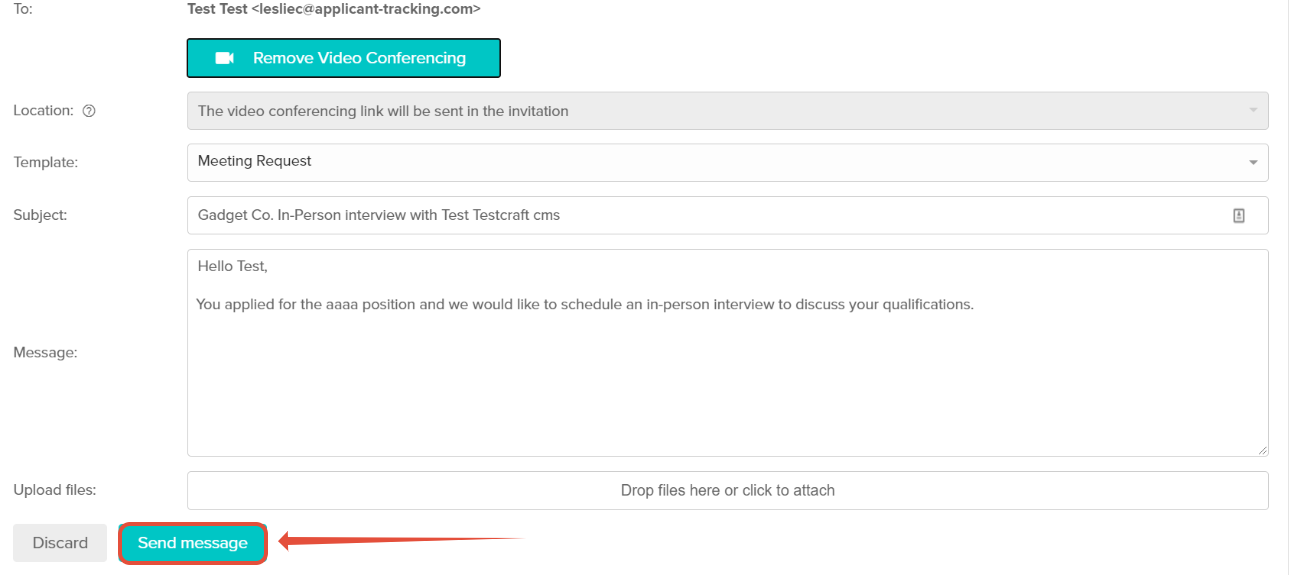Click the video camera icon
Viewport: 1291px width, 575px height.
225,58
